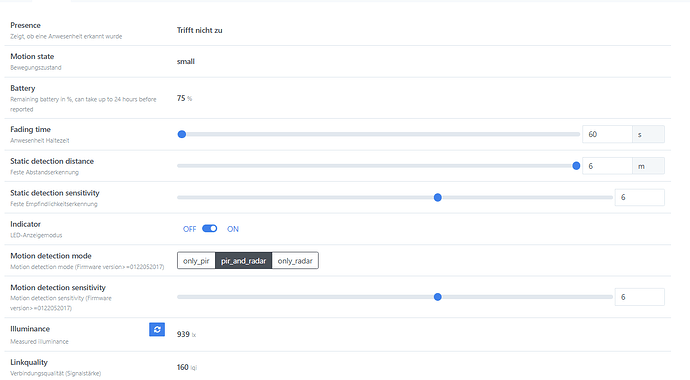Click the 'Presence' label

point(26,25)
